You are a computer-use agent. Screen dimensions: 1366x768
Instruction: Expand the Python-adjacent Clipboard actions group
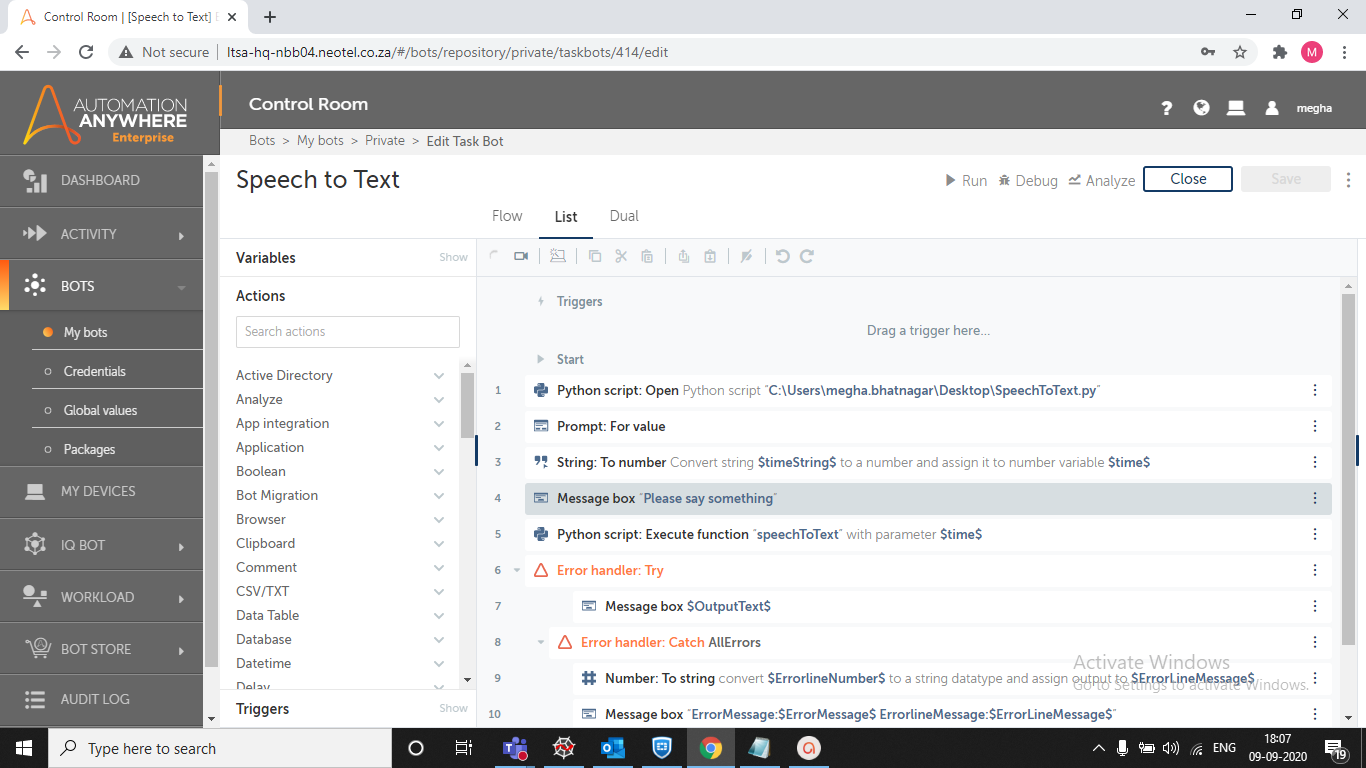point(438,543)
